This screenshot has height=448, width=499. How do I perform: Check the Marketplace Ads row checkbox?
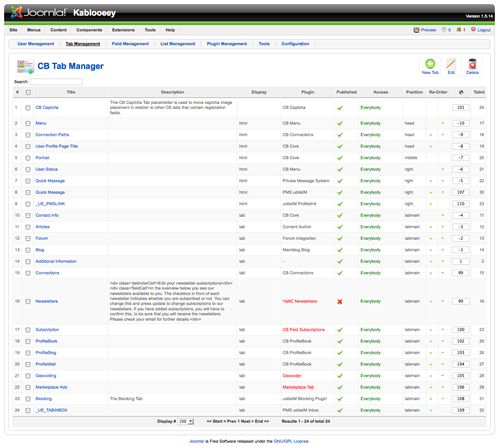28,387
